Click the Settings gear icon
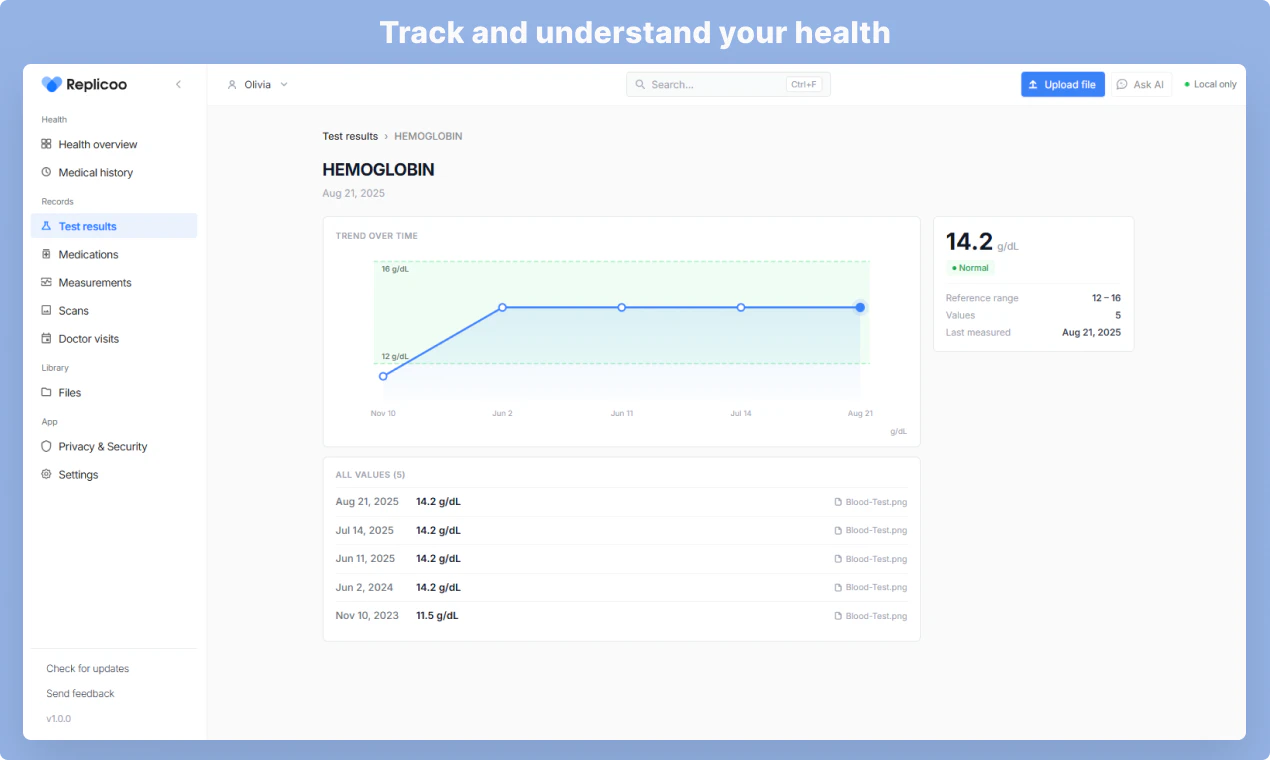The width and height of the screenshot is (1270, 760). 46,474
